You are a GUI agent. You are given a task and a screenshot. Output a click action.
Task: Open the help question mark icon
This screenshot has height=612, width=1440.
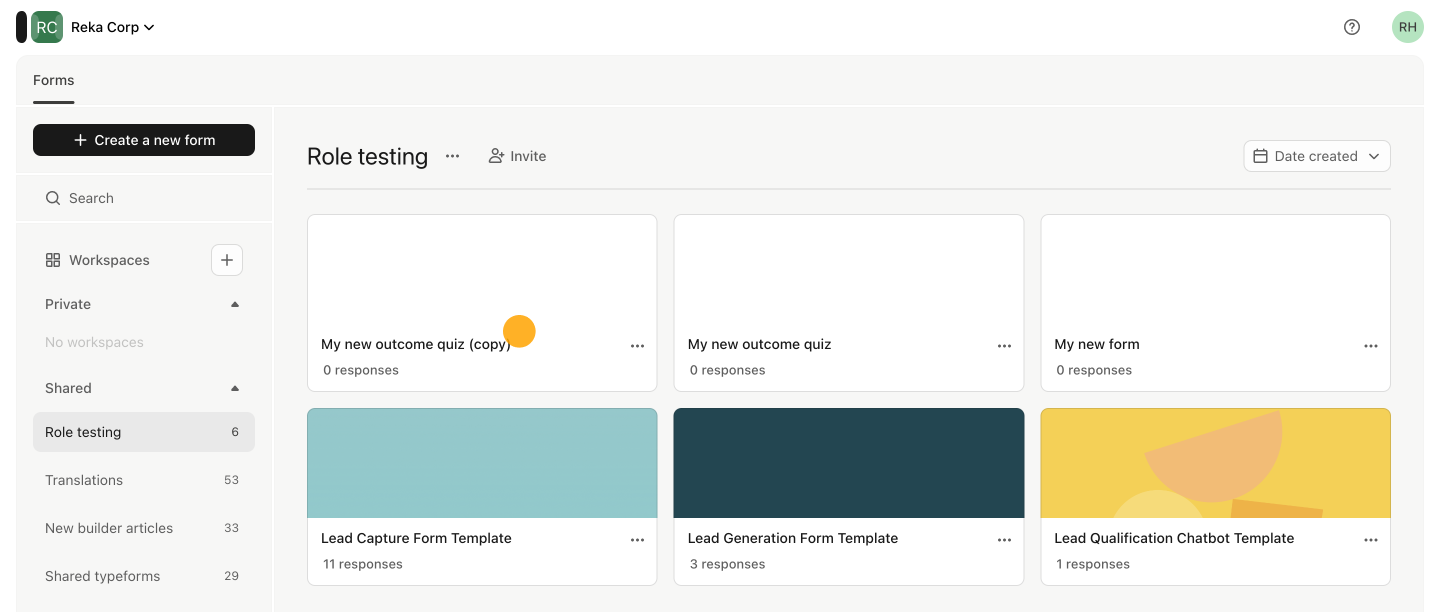coord(1352,27)
